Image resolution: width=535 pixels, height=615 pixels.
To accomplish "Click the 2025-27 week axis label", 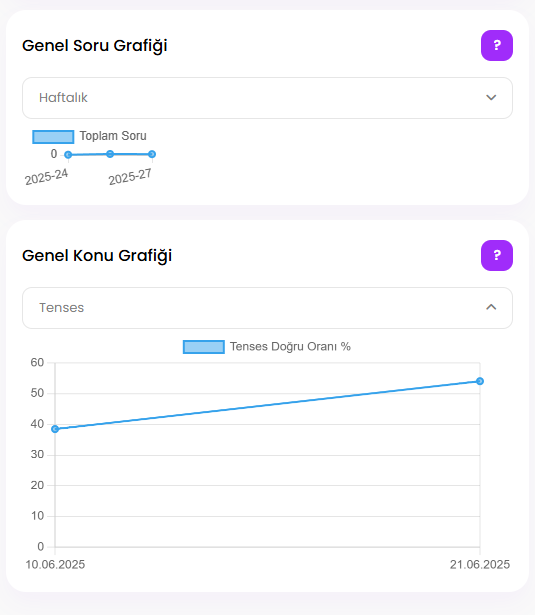I will (130, 177).
